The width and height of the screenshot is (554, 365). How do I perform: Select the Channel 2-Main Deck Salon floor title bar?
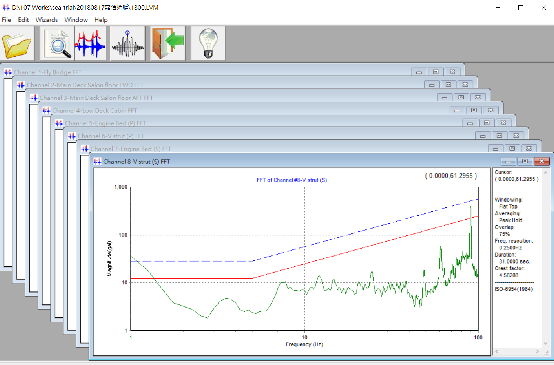coord(84,85)
